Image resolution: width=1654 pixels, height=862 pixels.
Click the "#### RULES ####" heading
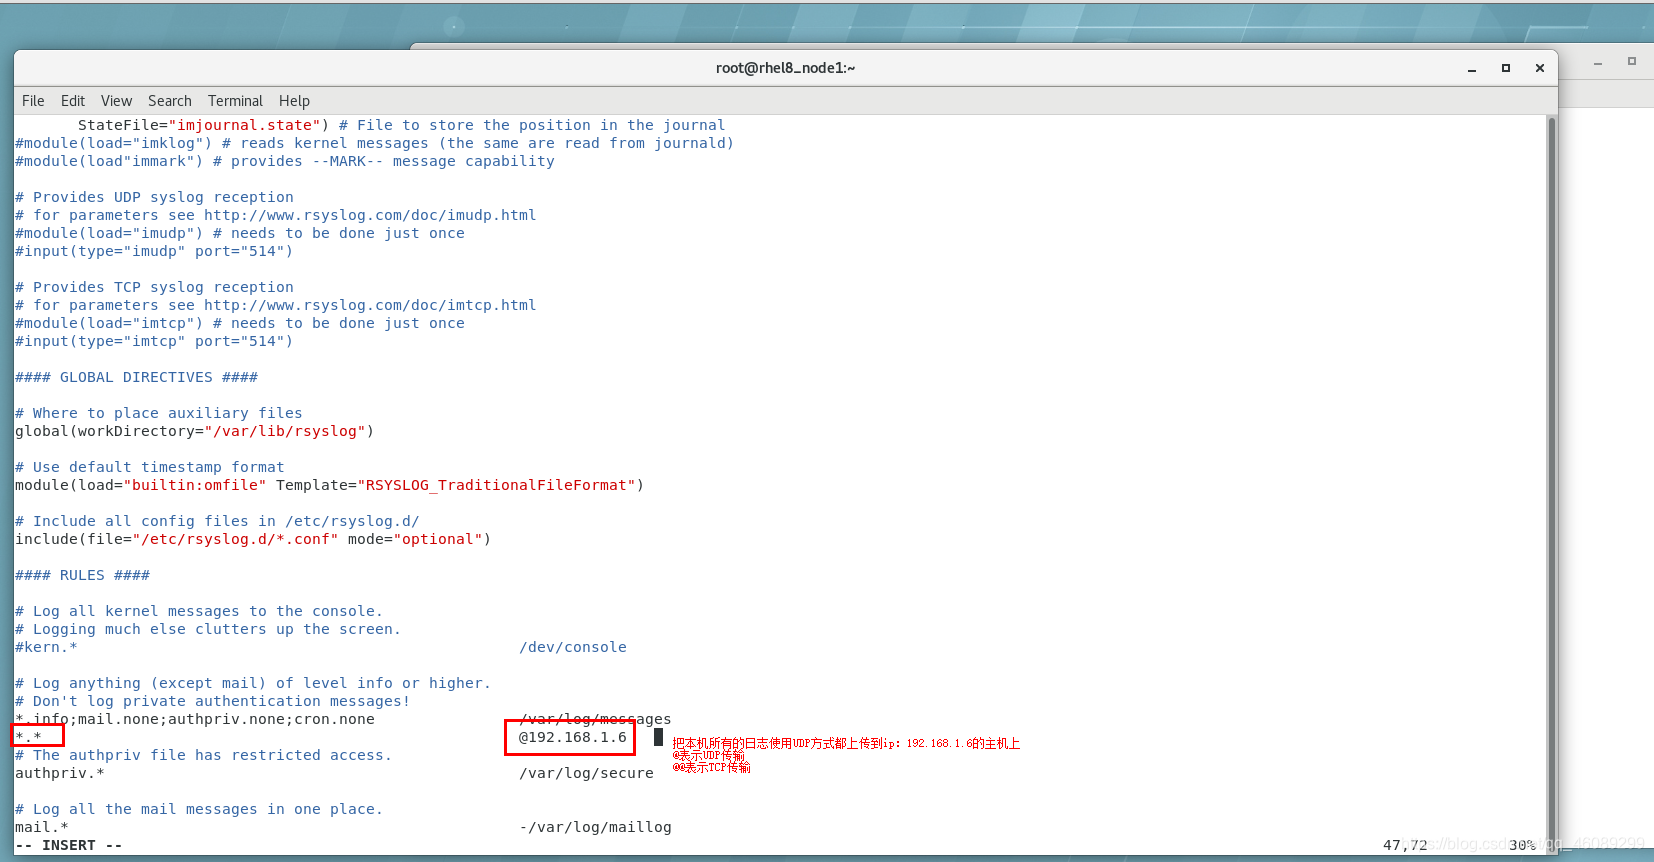coord(83,575)
